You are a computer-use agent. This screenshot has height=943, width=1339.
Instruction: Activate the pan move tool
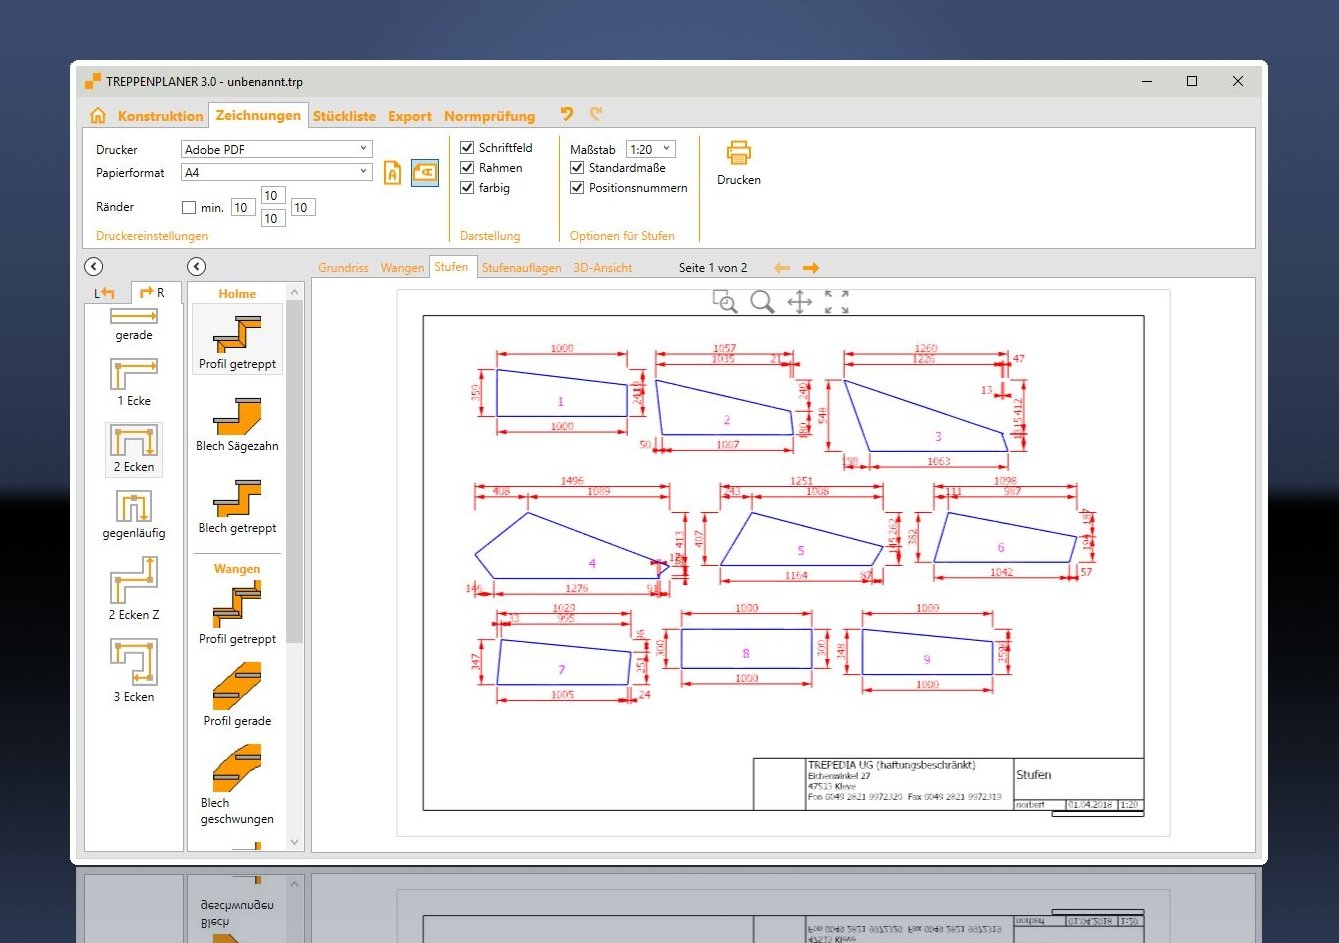(799, 302)
